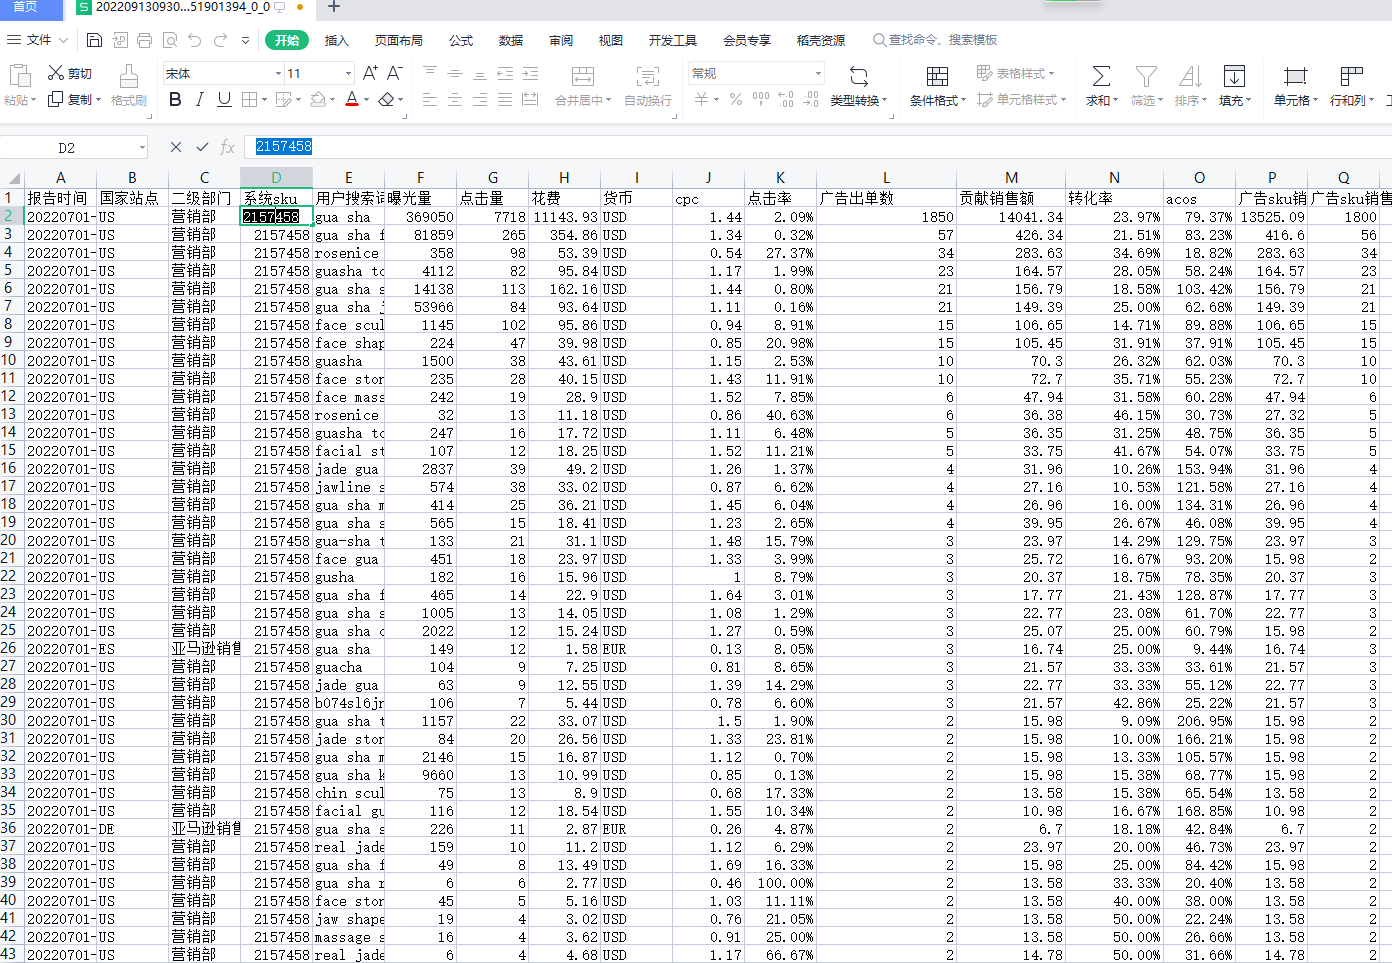Click the eraser clear-format icon
The height and width of the screenshot is (963, 1392).
pos(386,99)
